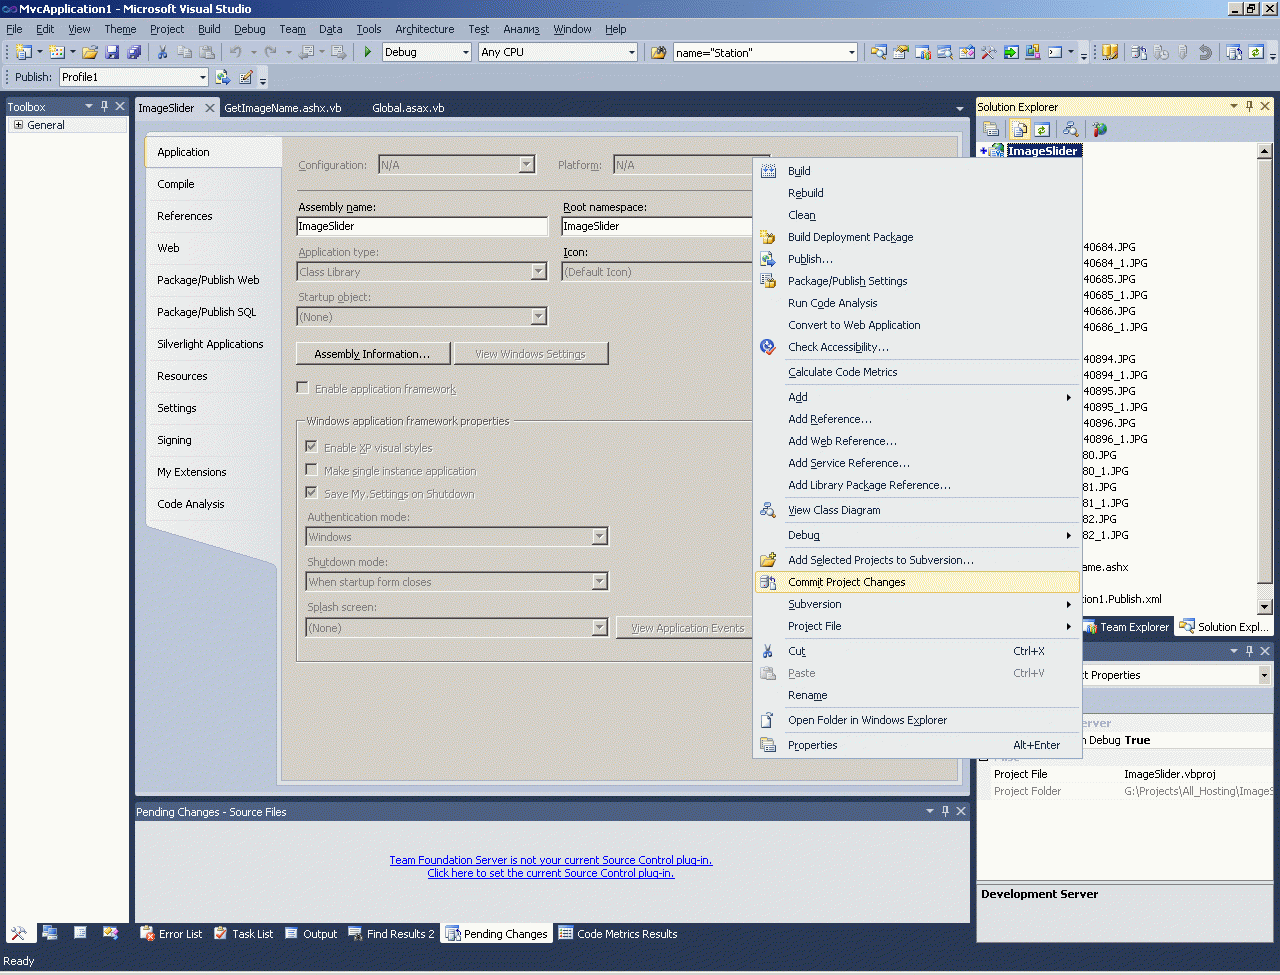The image size is (1280, 975).
Task: Choose Open Folder in Windows Explorer
Action: click(x=917, y=720)
